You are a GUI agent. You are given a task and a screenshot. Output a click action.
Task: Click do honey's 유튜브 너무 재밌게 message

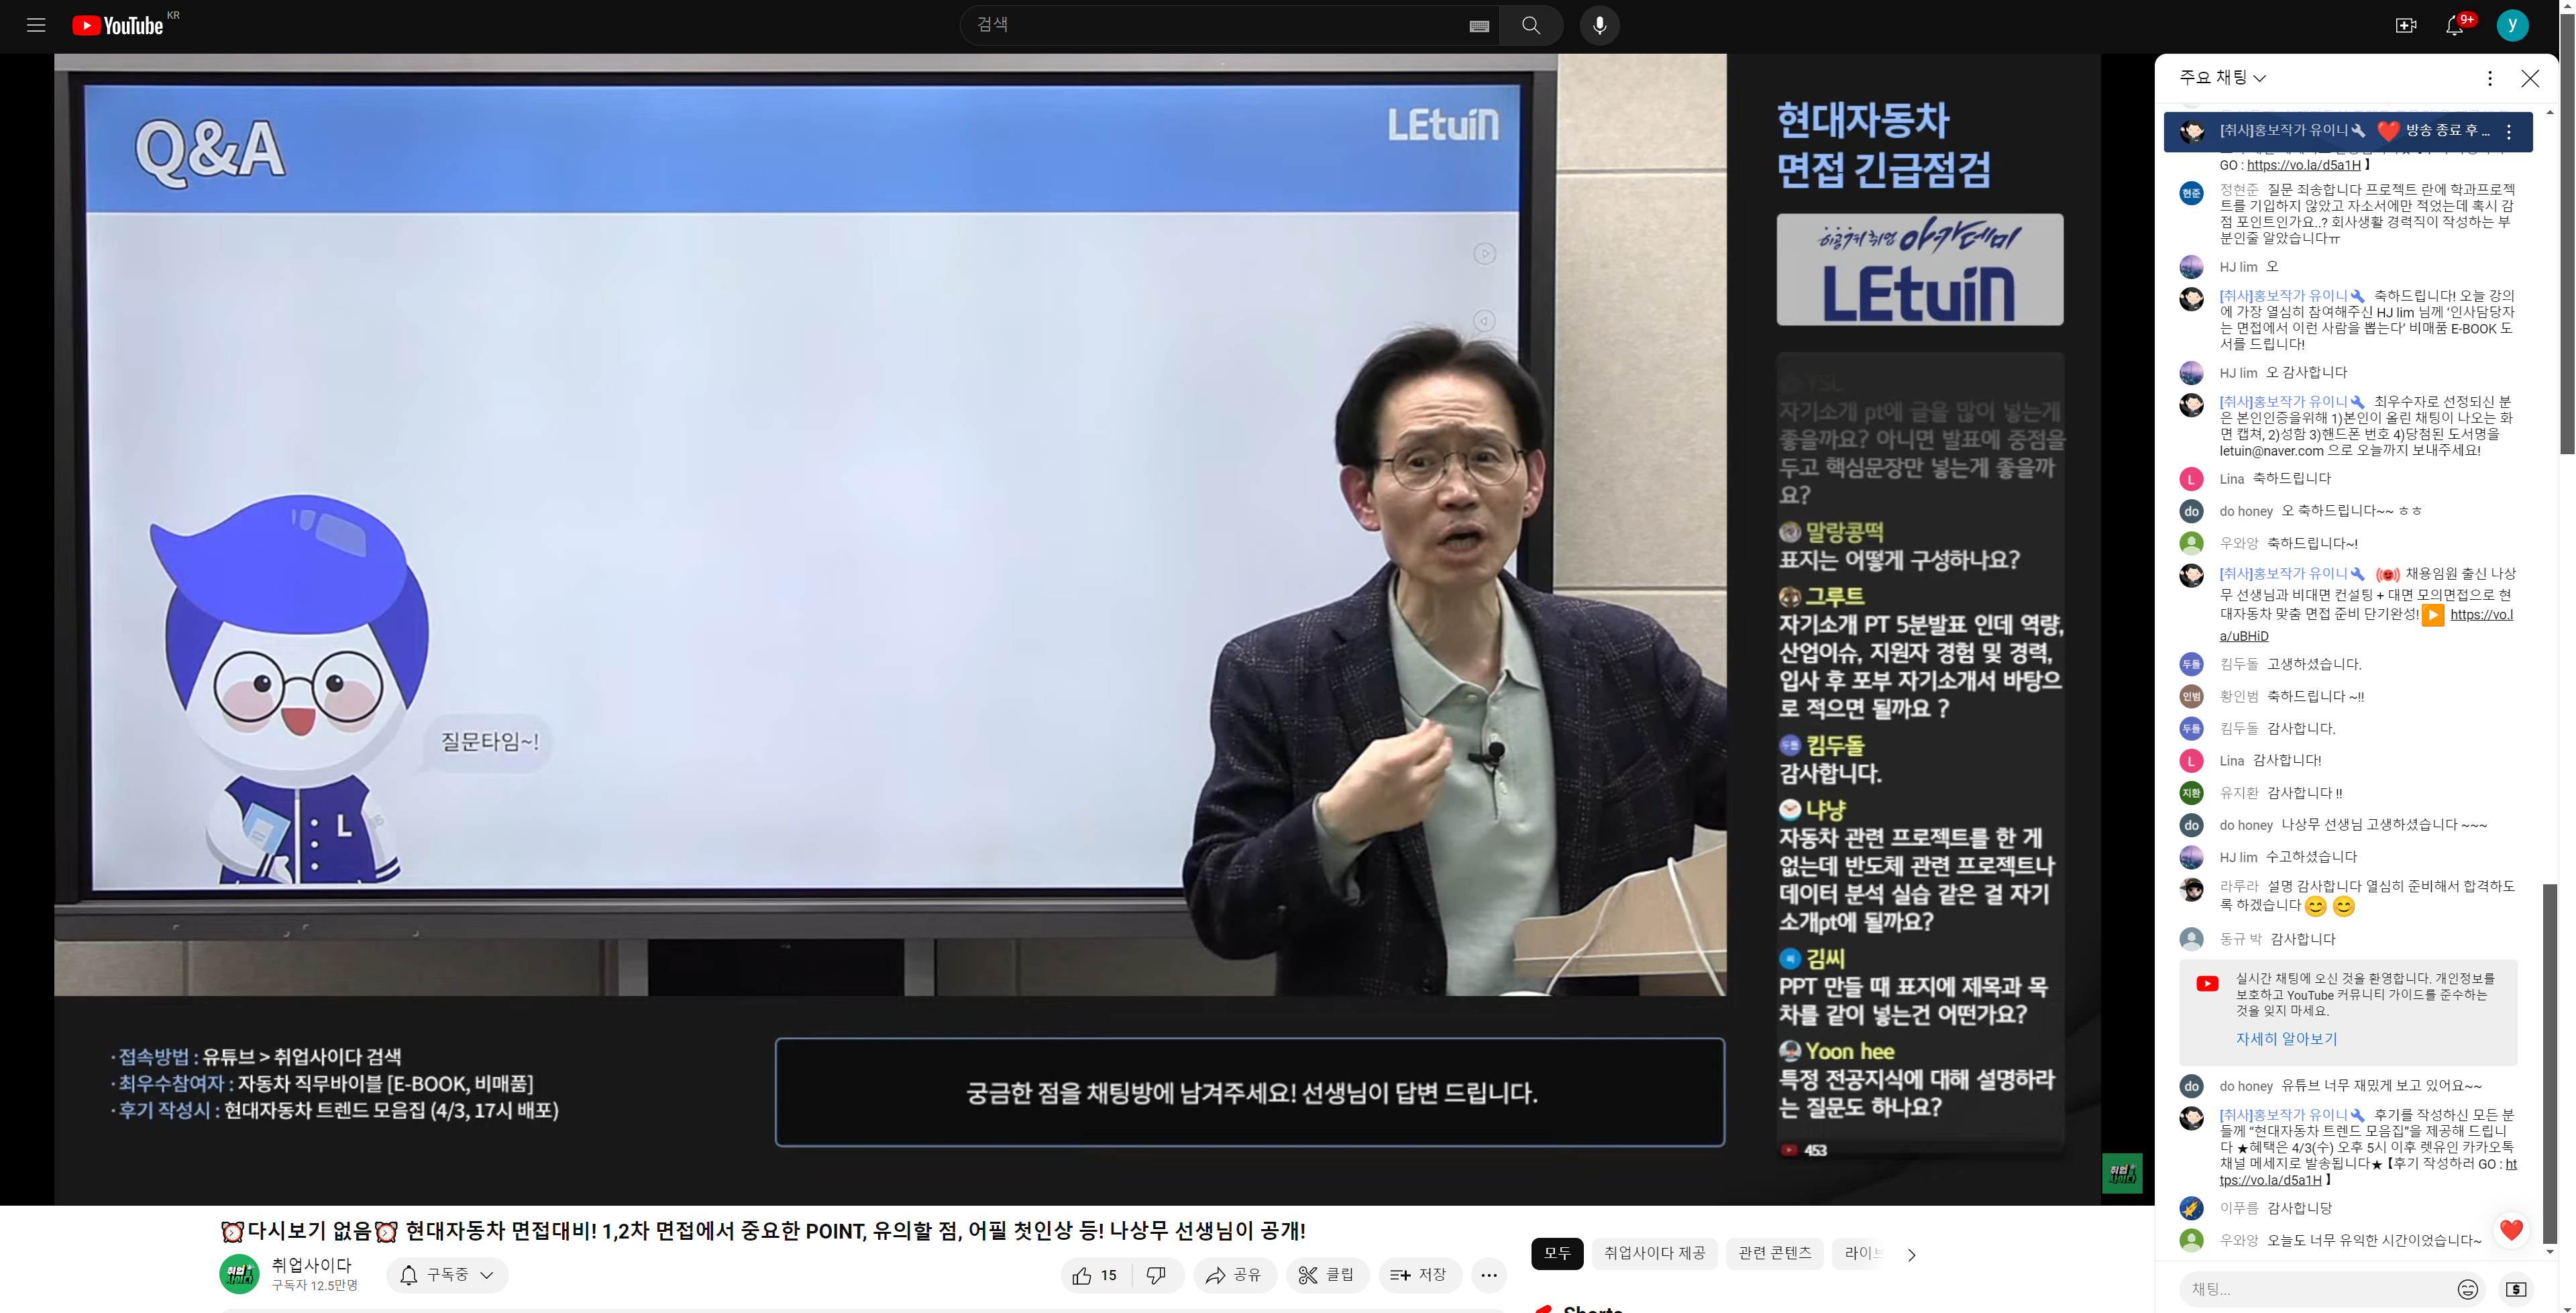[2381, 1086]
